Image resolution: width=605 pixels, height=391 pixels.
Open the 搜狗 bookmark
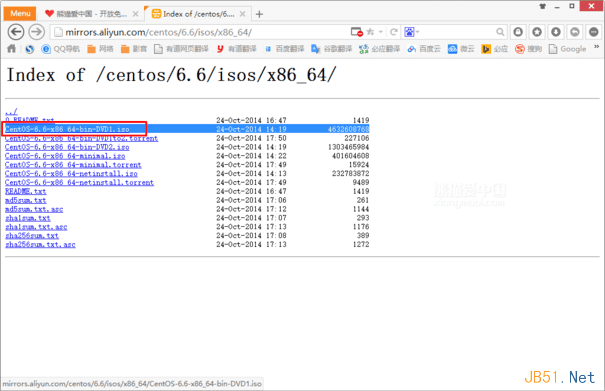pos(529,49)
